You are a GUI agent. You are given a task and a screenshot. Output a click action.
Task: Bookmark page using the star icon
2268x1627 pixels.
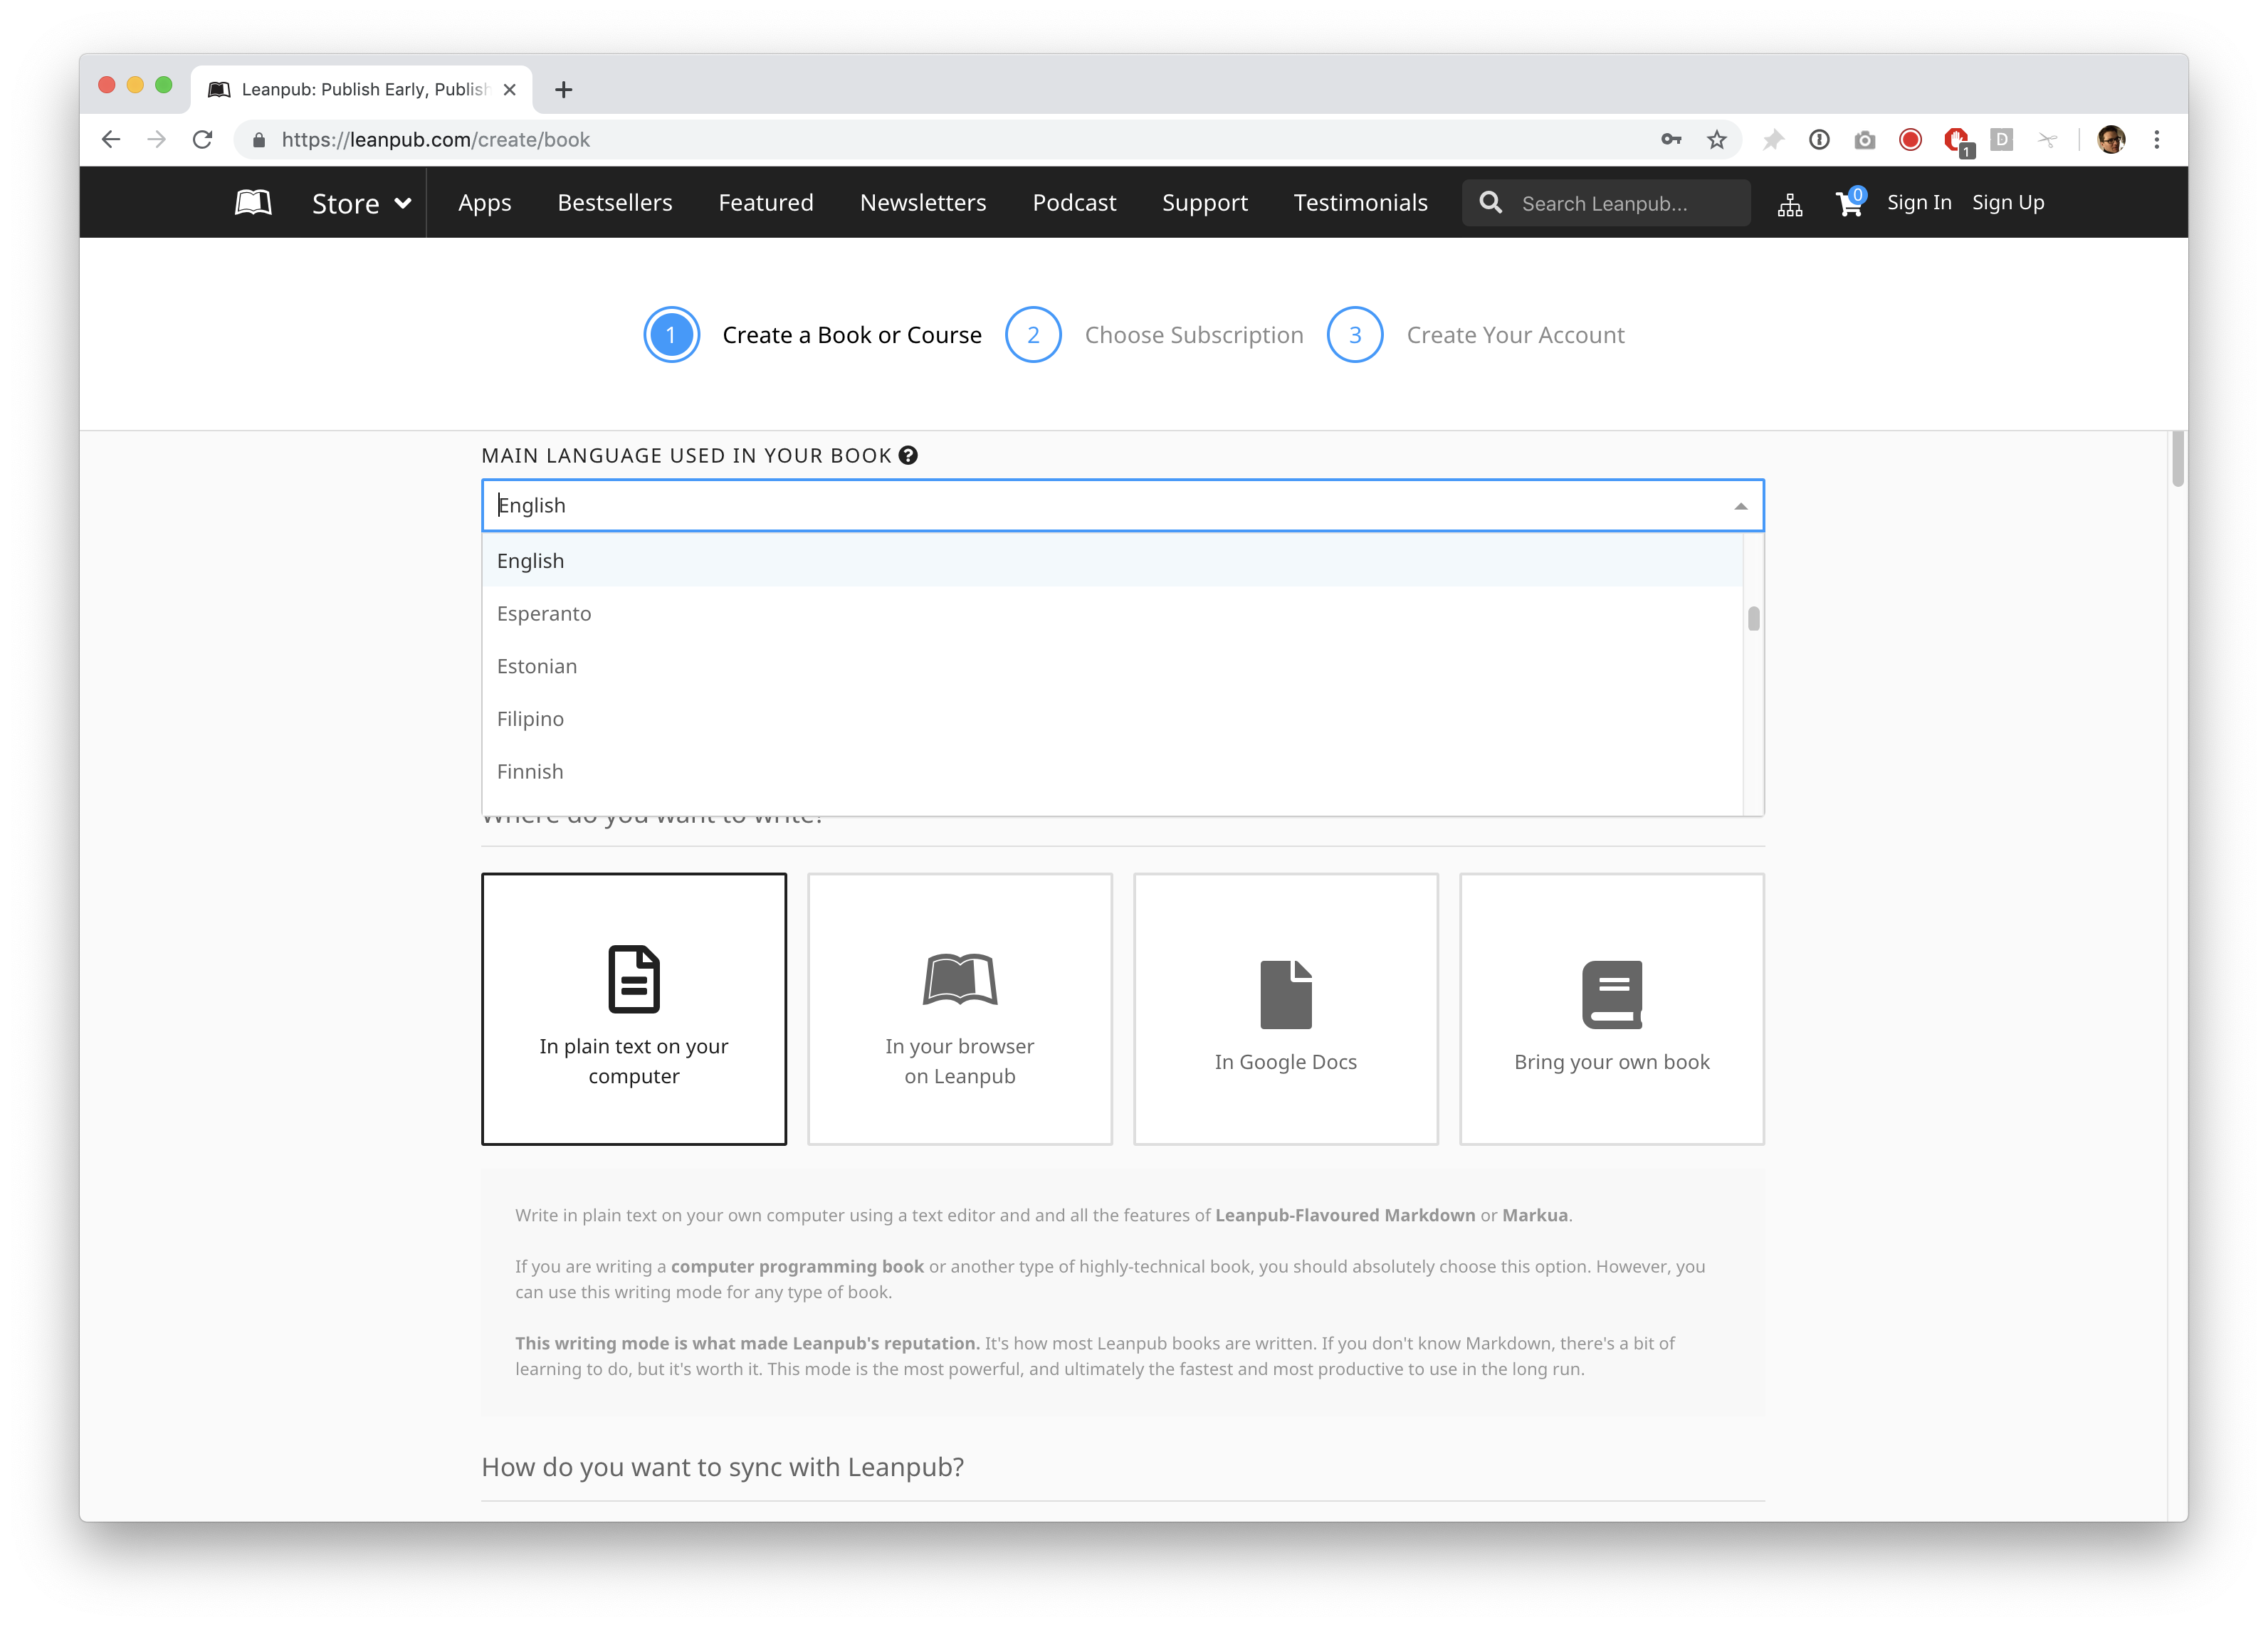click(x=1716, y=140)
